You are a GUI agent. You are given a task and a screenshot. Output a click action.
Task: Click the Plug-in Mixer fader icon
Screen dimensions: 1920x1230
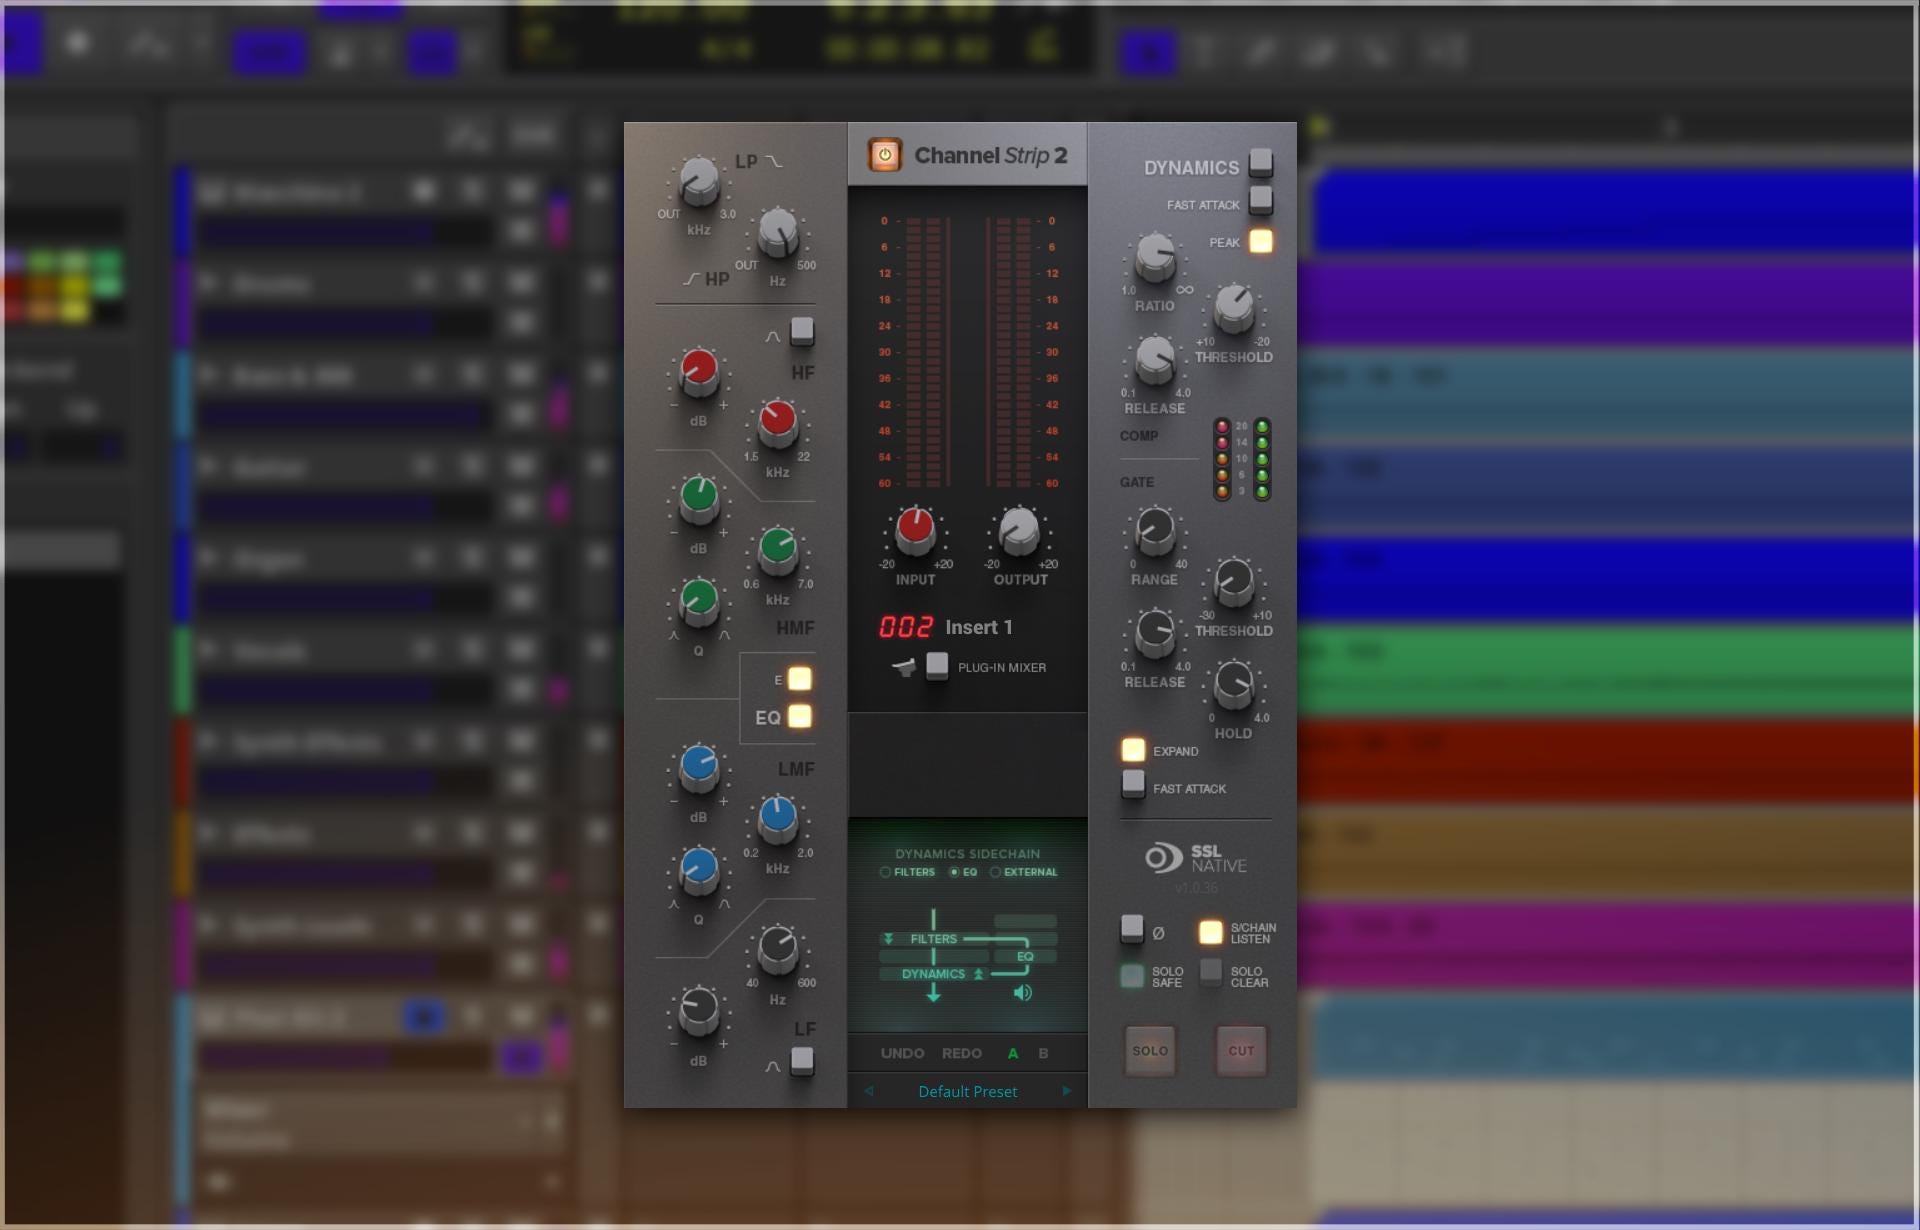coord(904,667)
